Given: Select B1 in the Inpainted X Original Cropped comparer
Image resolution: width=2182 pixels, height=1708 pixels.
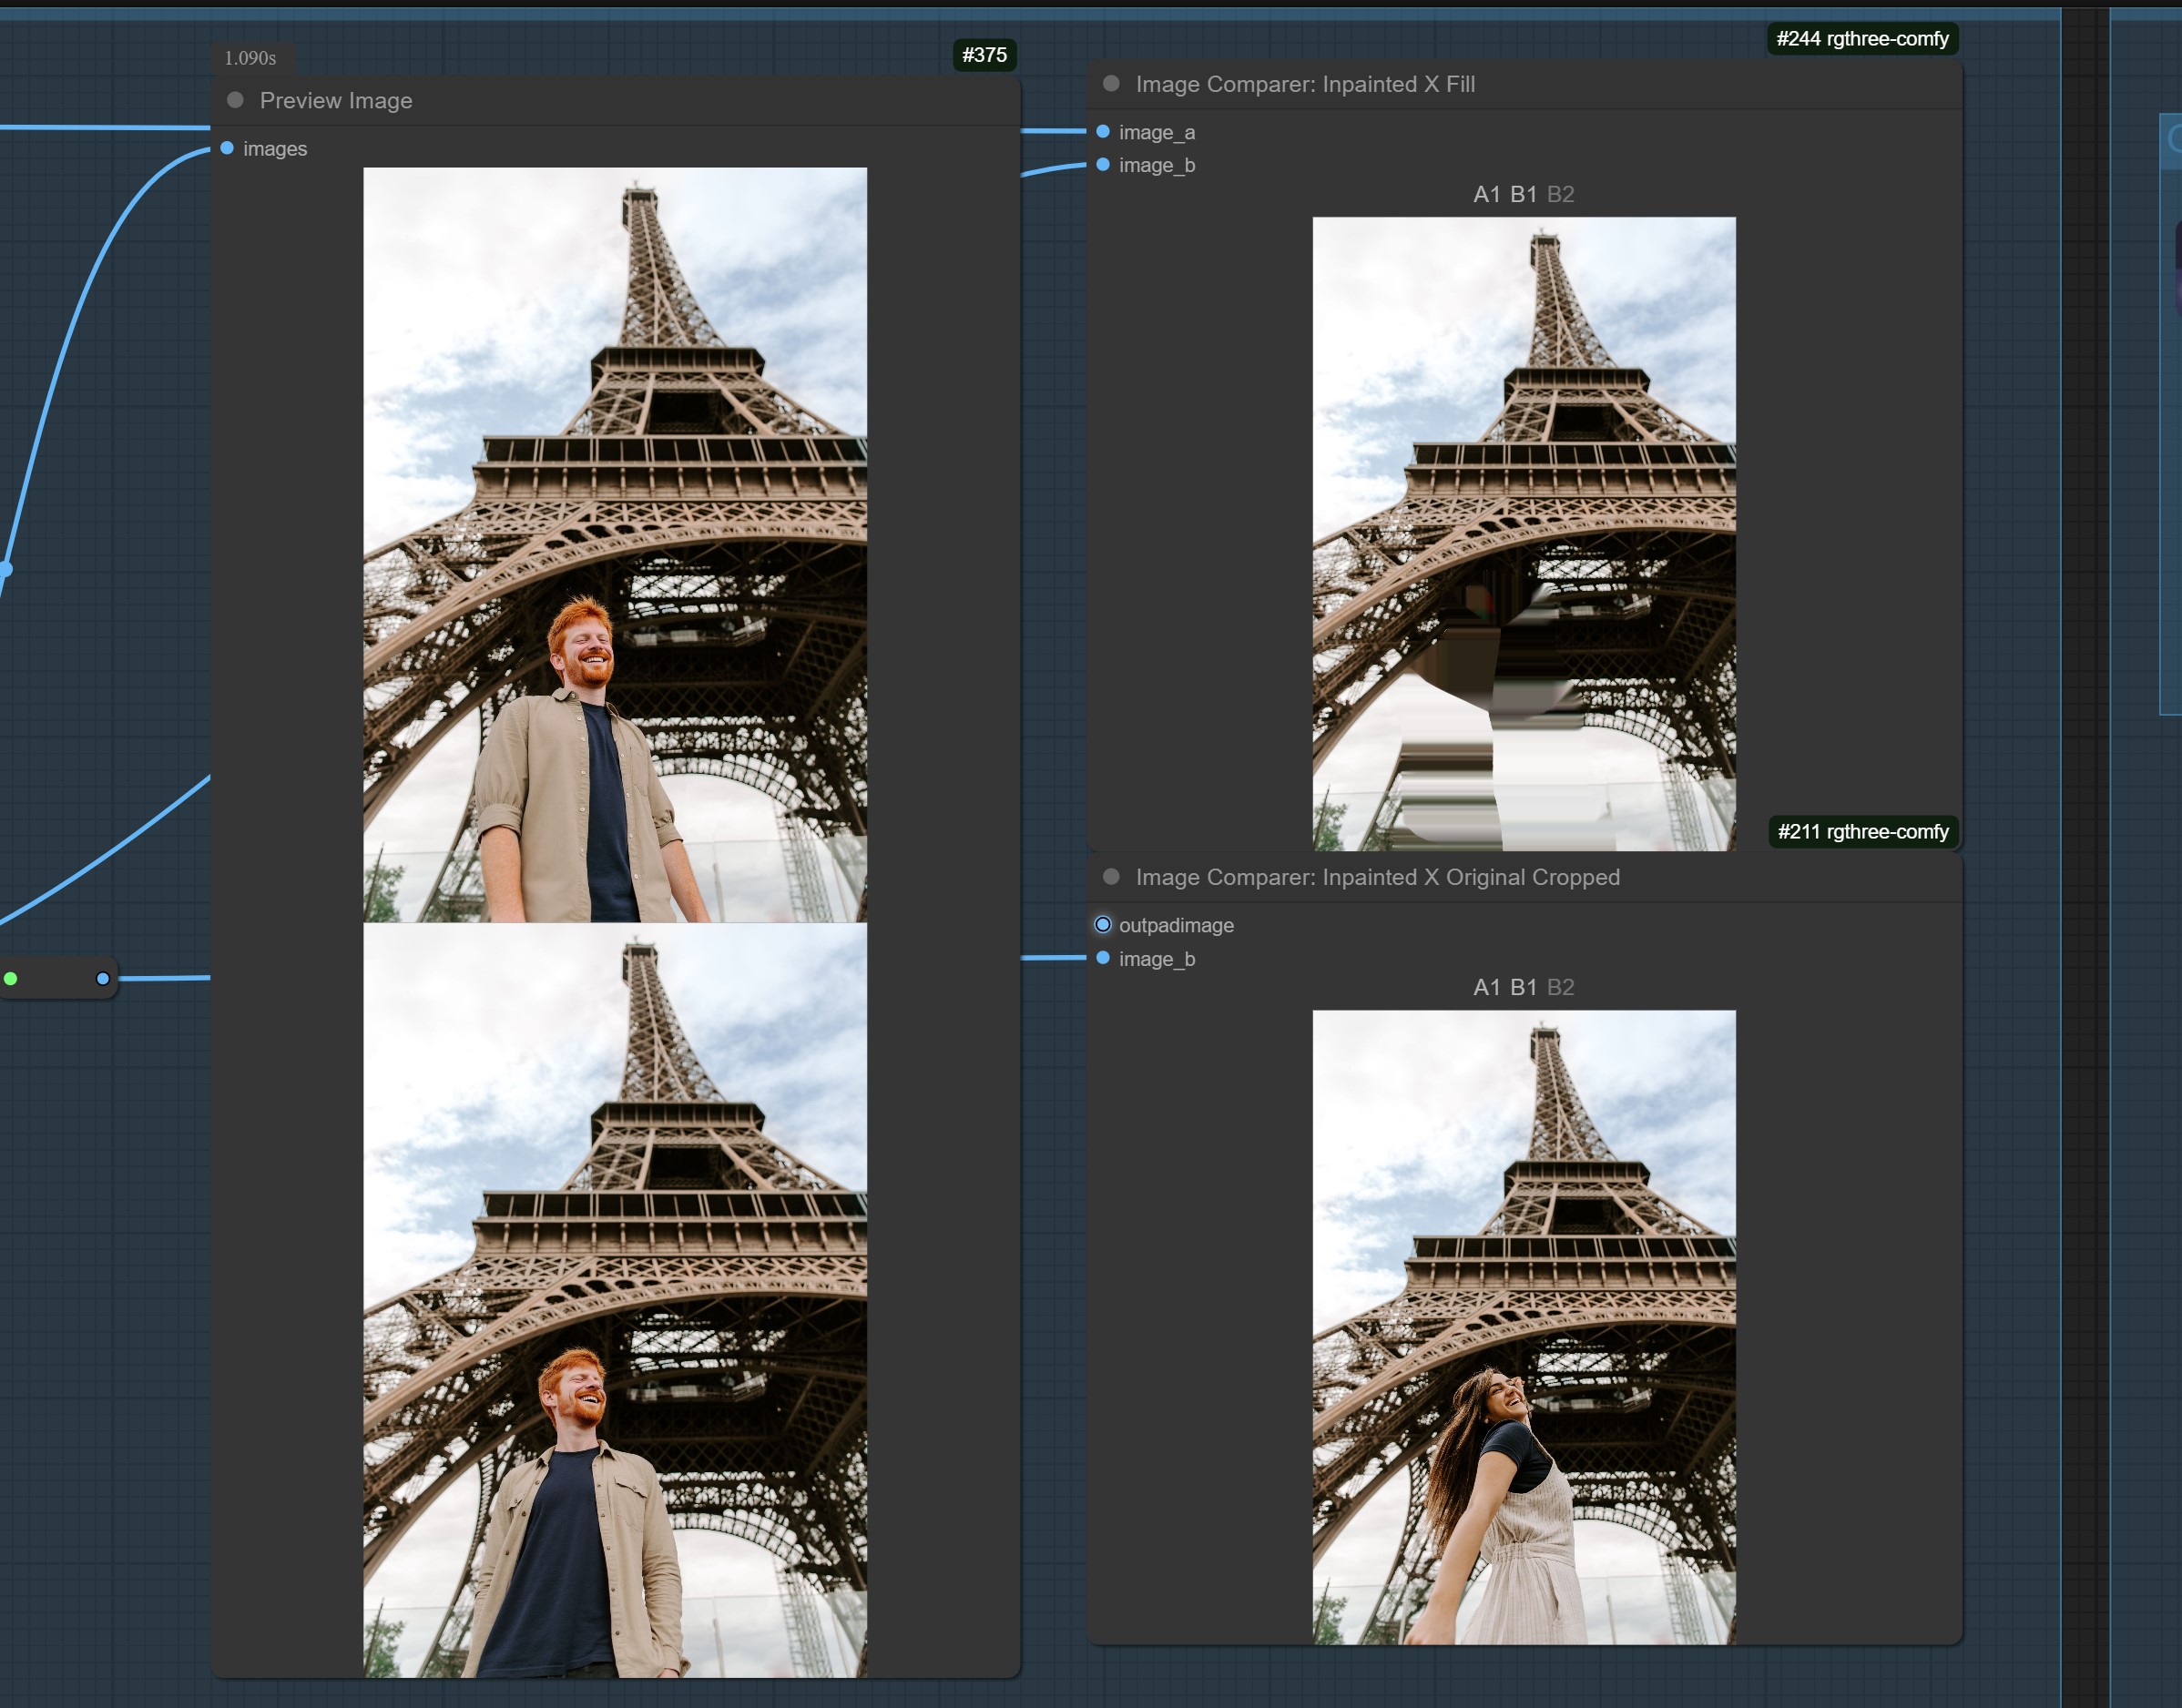Looking at the screenshot, I should coord(1523,987).
